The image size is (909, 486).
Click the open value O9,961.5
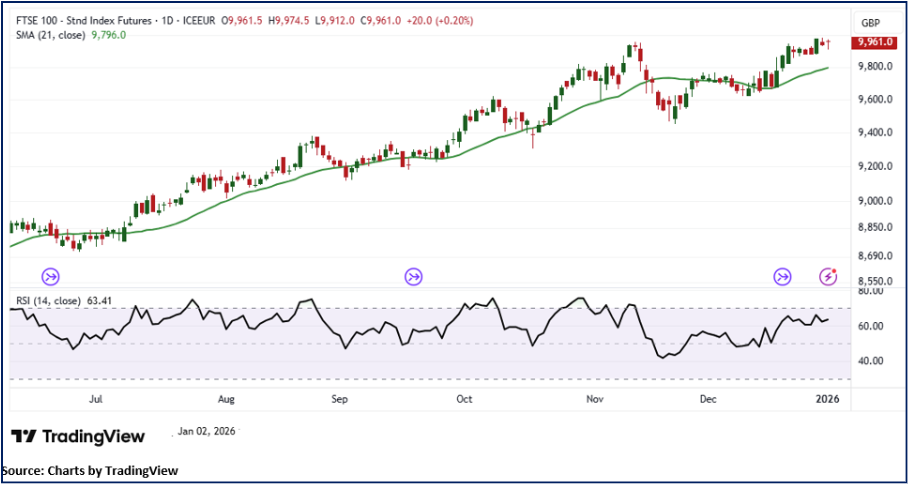(x=242, y=21)
